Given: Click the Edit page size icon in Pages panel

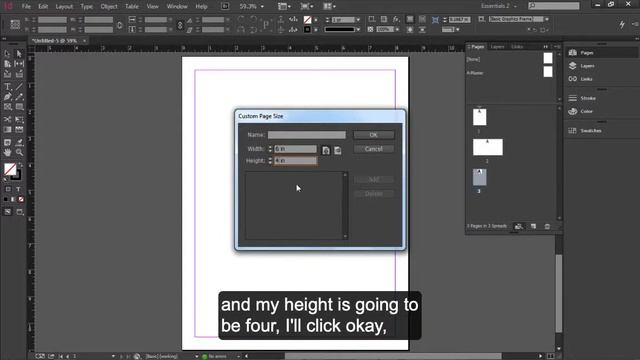Looking at the screenshot, I should [518, 227].
